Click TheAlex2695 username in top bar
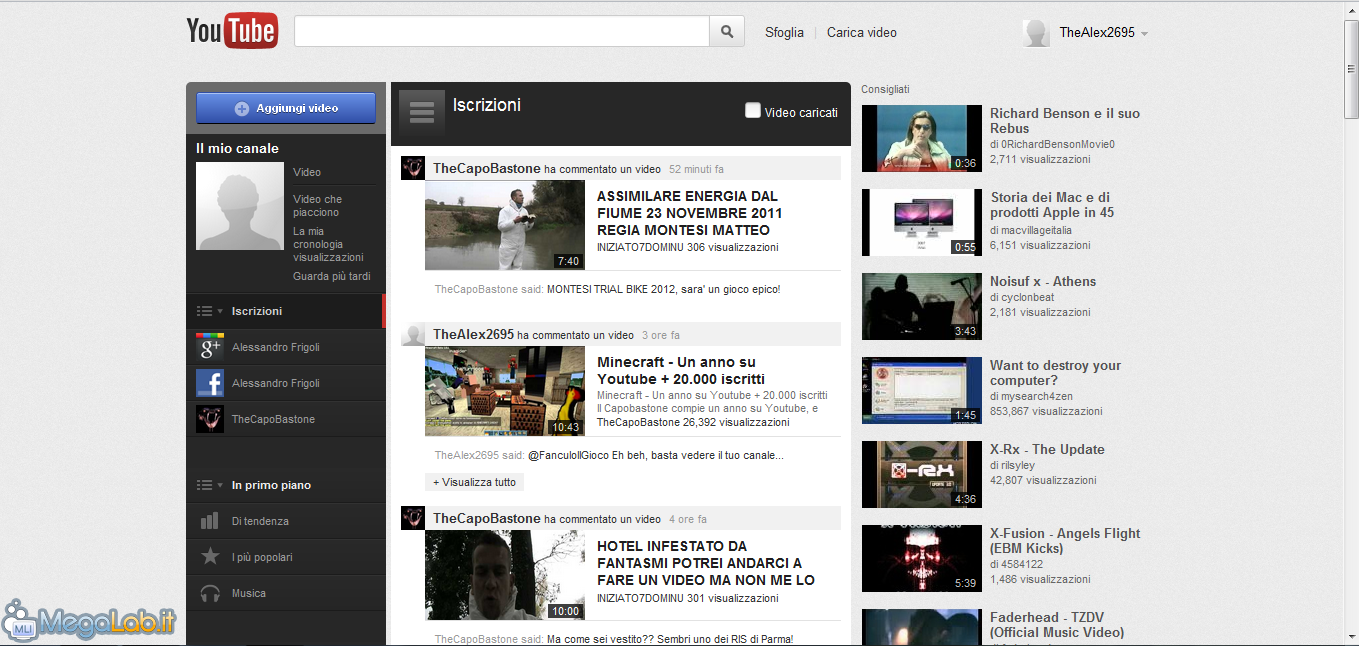 point(1097,32)
